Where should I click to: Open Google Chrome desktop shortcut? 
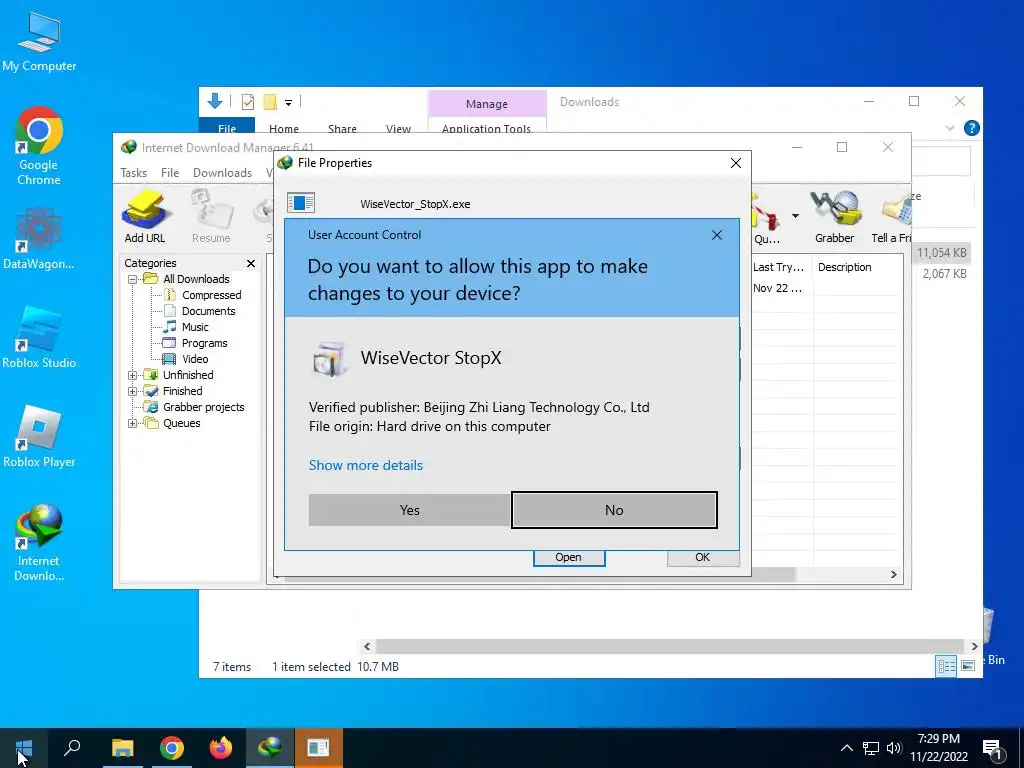(39, 146)
